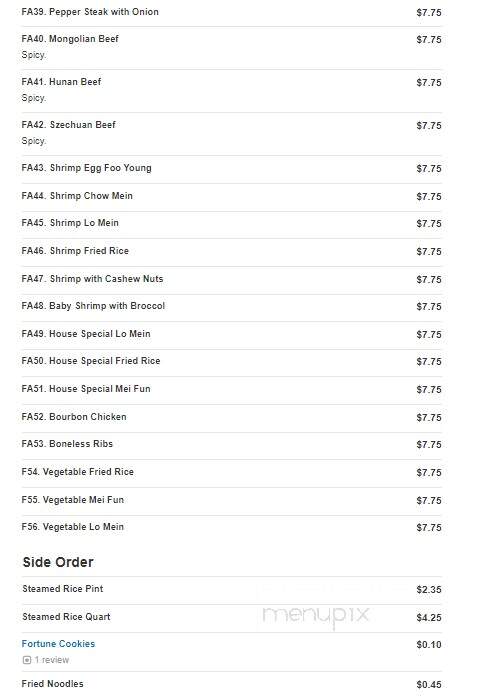Open the 1 review link

click(x=52, y=660)
